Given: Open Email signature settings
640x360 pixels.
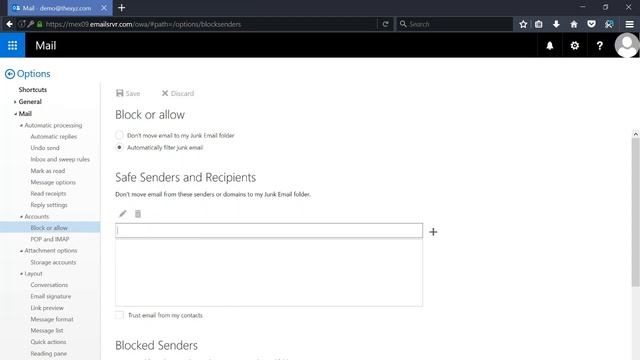Looking at the screenshot, I should tap(51, 296).
